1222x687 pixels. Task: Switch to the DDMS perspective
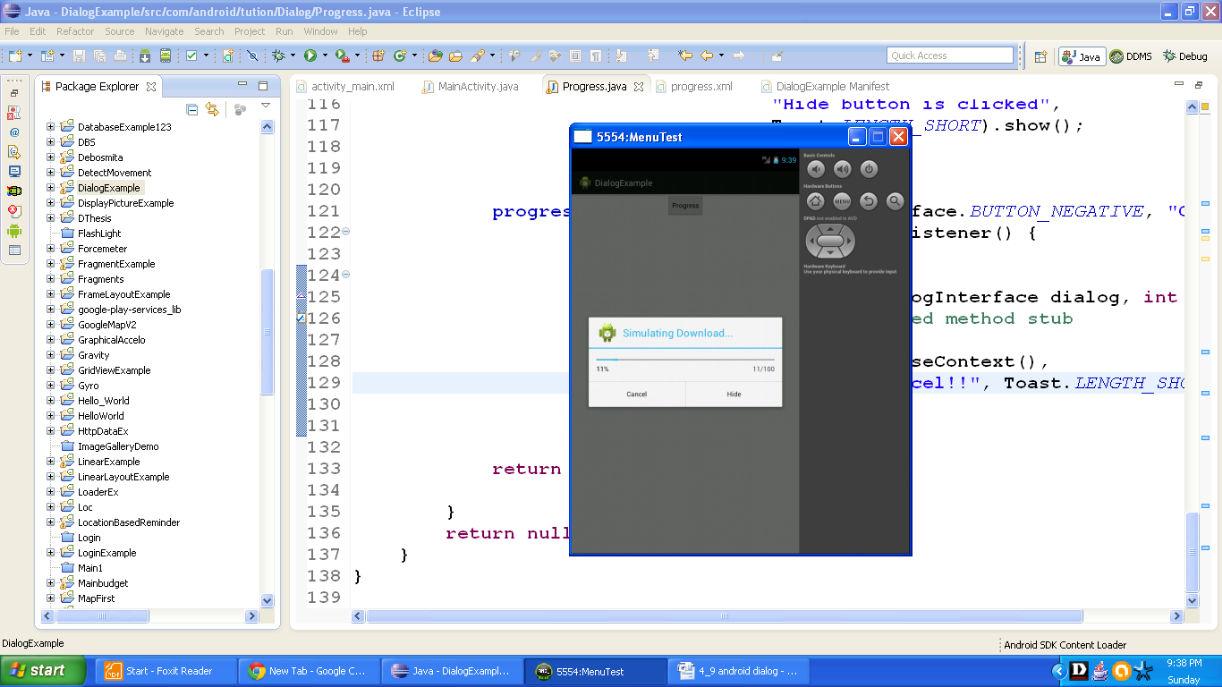point(1130,57)
